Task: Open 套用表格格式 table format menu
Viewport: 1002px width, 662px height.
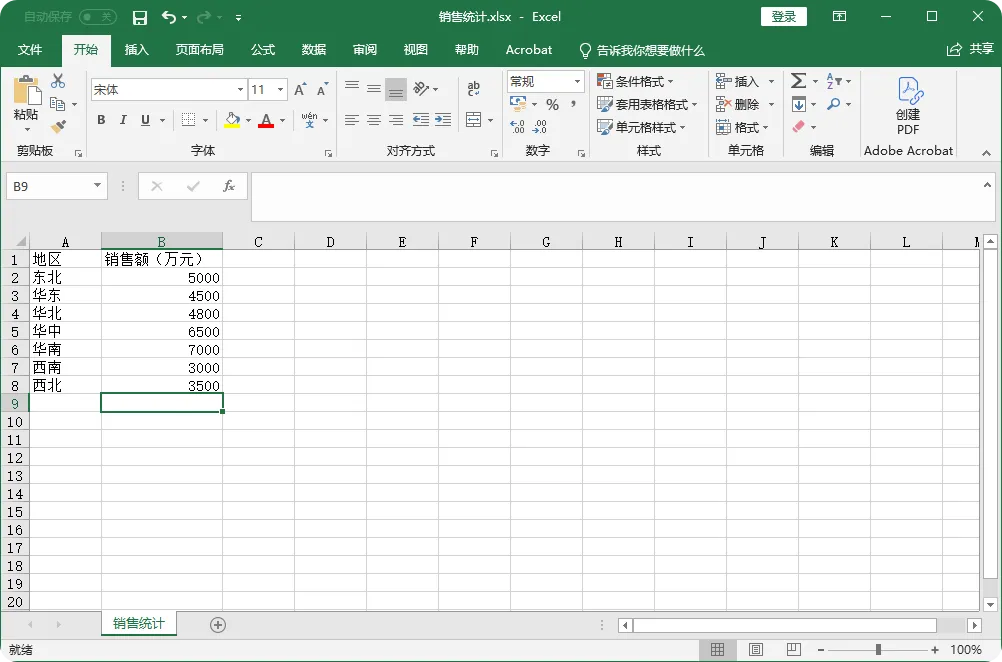Action: [x=647, y=104]
